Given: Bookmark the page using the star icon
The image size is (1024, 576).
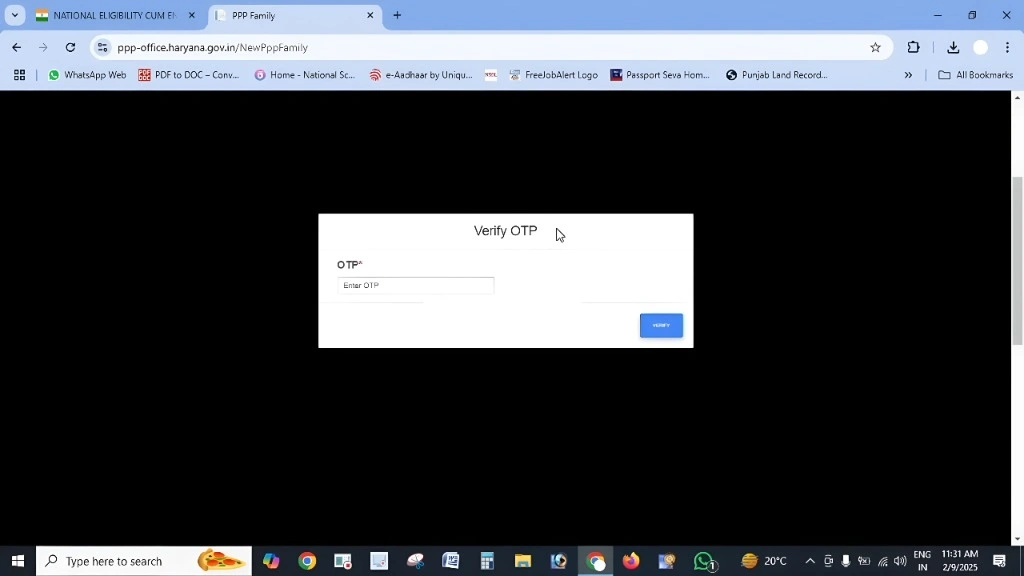Looking at the screenshot, I should [x=875, y=47].
